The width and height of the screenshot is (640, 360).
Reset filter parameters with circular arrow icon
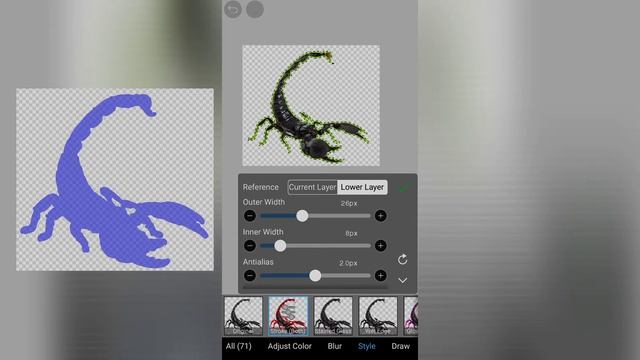[x=402, y=259]
